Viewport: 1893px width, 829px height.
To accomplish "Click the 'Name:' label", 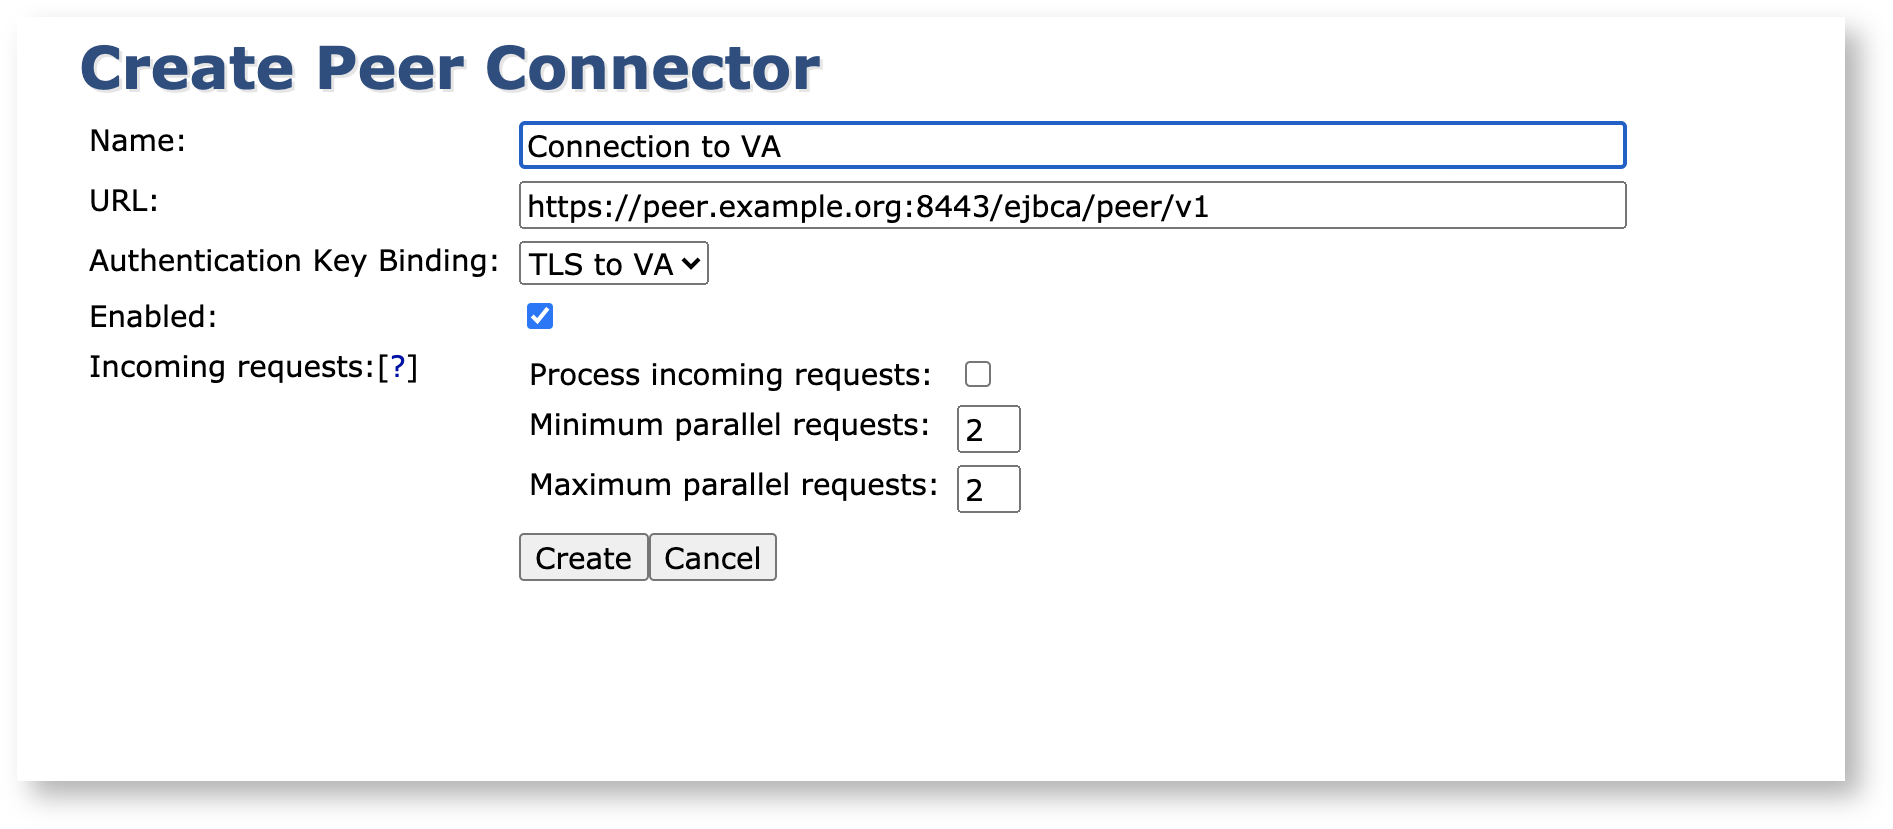I will click(137, 141).
